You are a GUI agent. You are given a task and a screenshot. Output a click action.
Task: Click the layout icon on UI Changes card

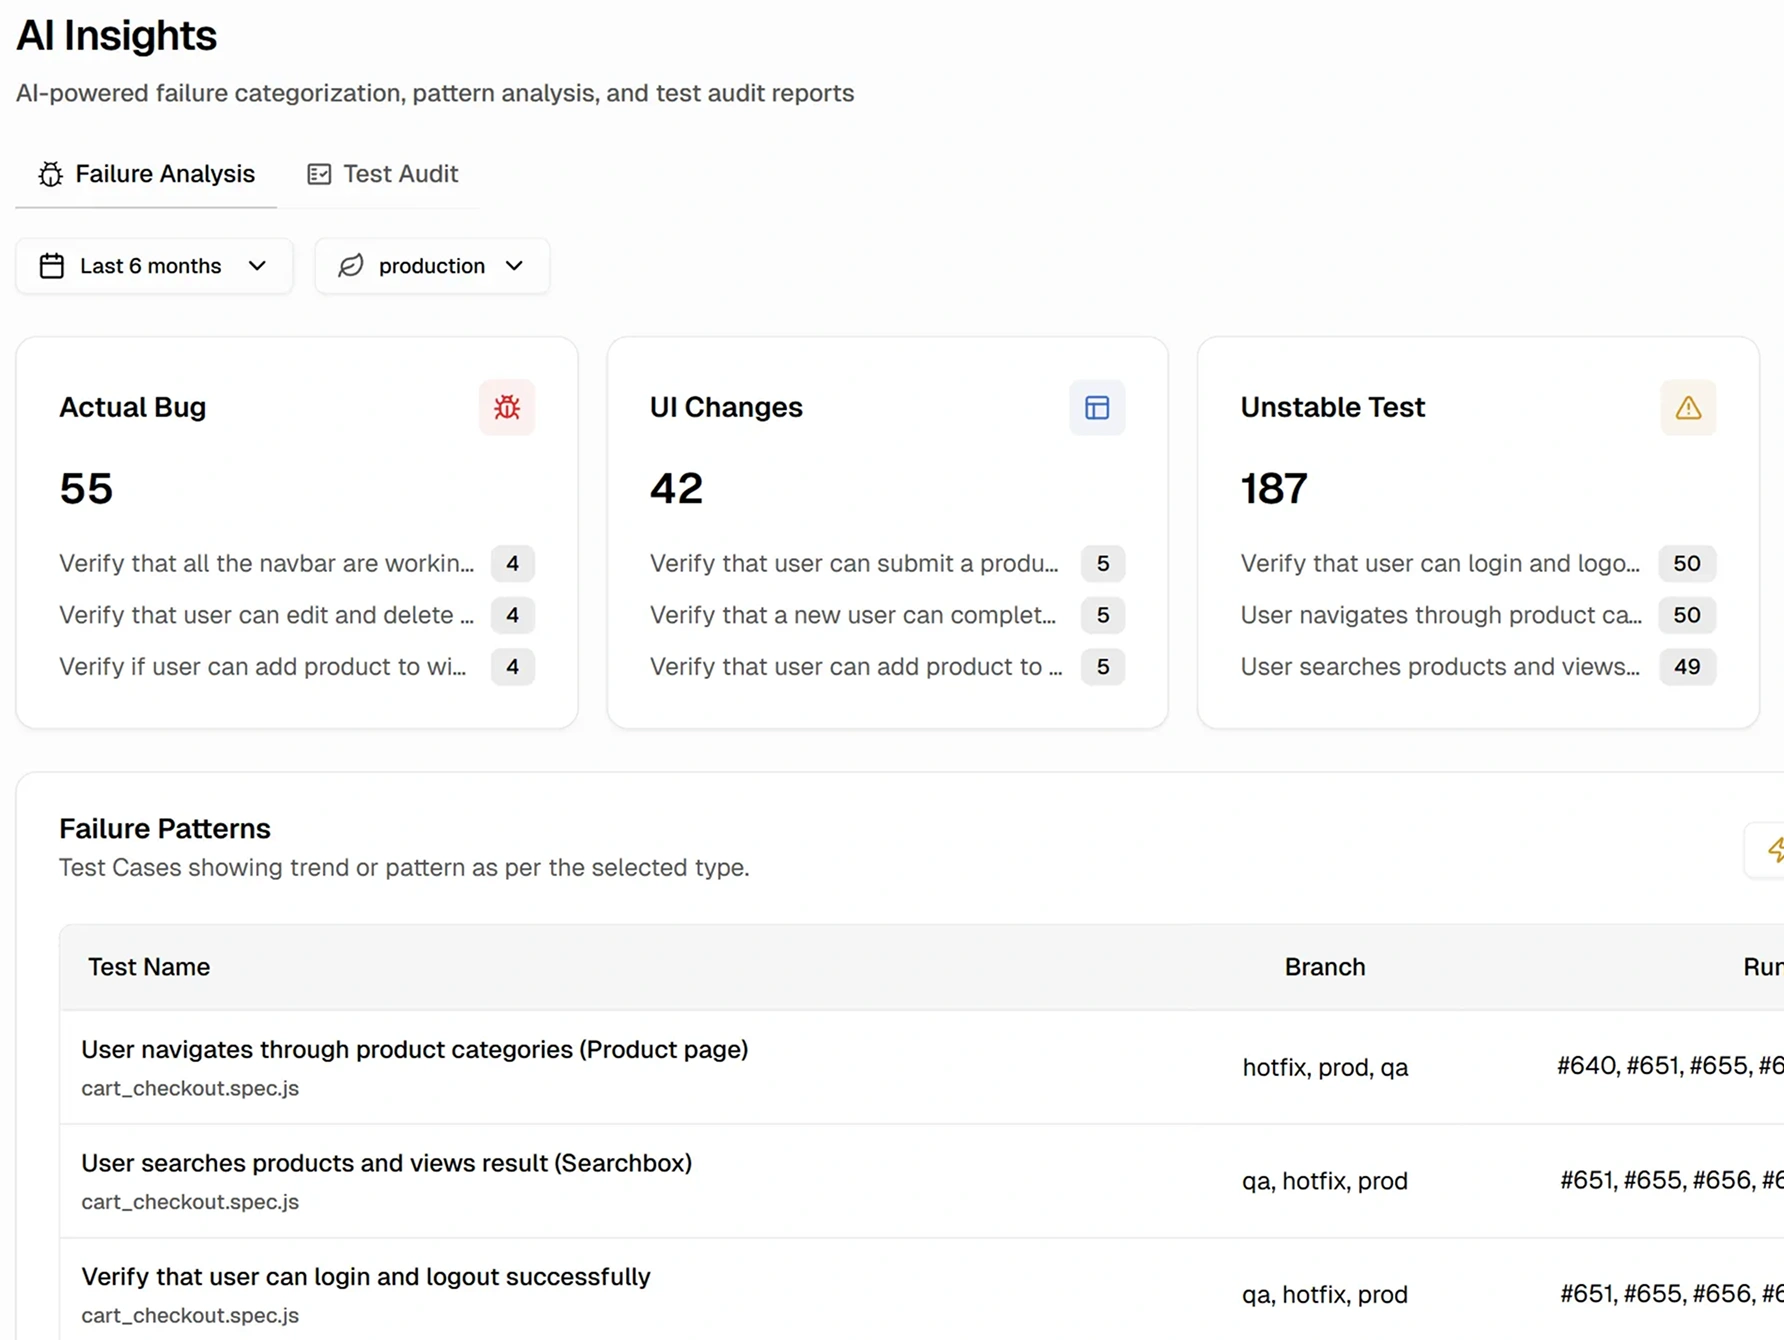point(1097,407)
